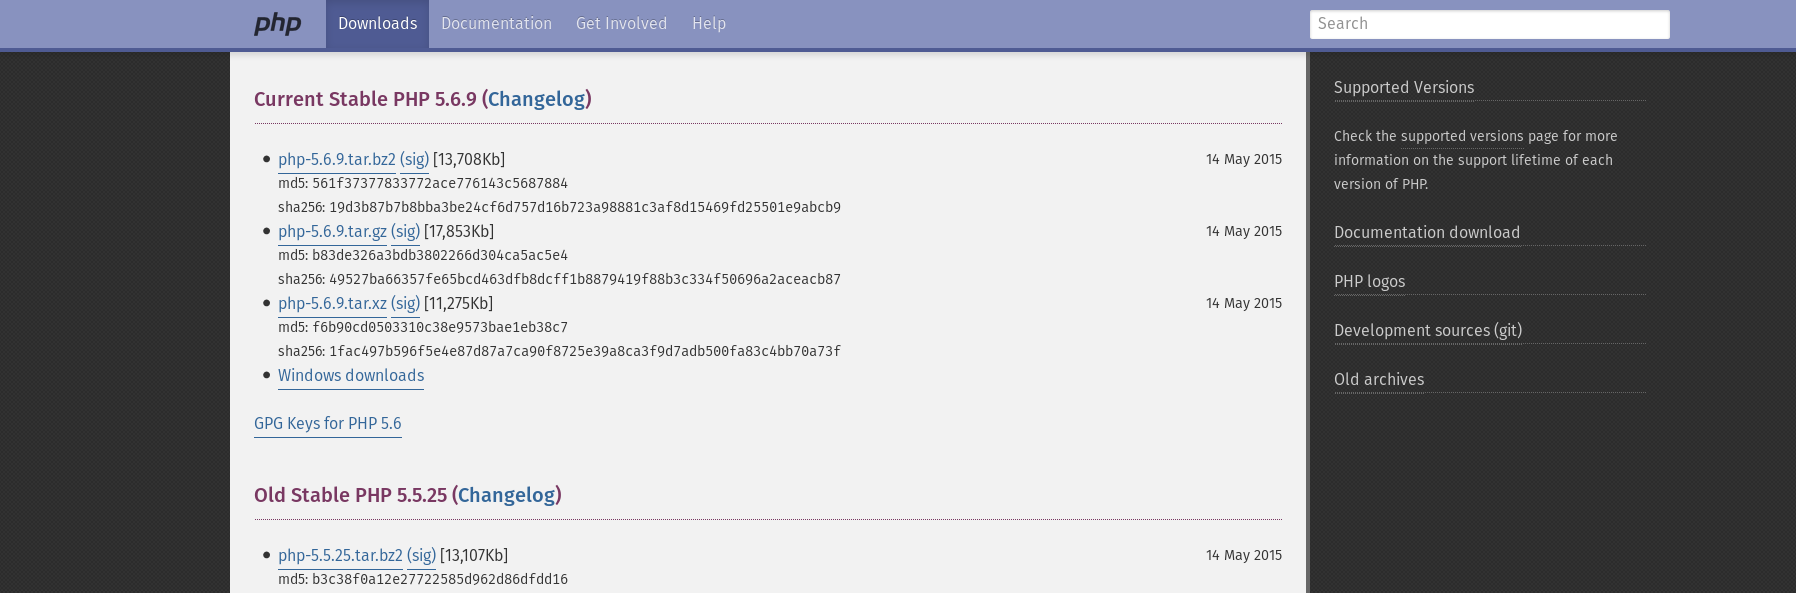Open sig link for php-5.6.9.tar.gz
This screenshot has height=593, width=1796.
(x=405, y=231)
